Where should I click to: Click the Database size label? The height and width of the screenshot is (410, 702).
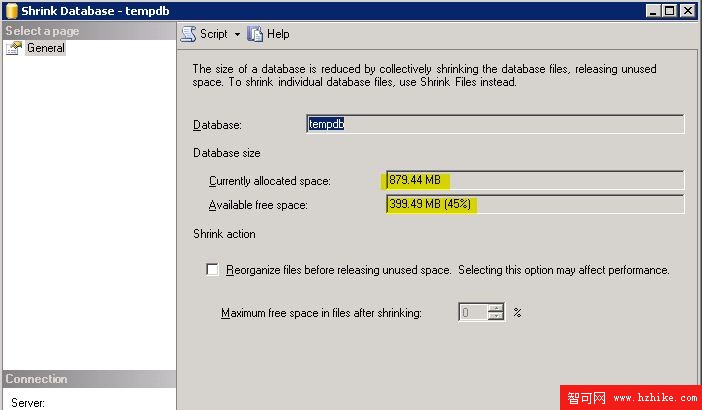pos(227,153)
